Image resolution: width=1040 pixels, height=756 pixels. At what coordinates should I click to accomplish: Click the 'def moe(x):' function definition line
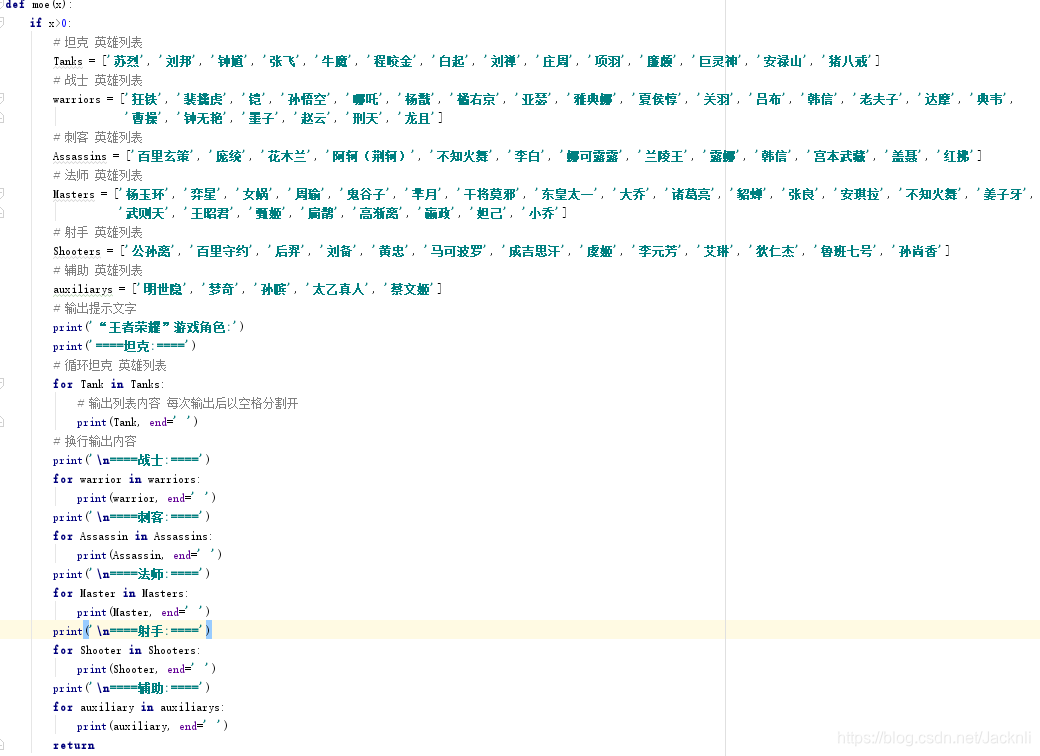pyautogui.click(x=38, y=5)
